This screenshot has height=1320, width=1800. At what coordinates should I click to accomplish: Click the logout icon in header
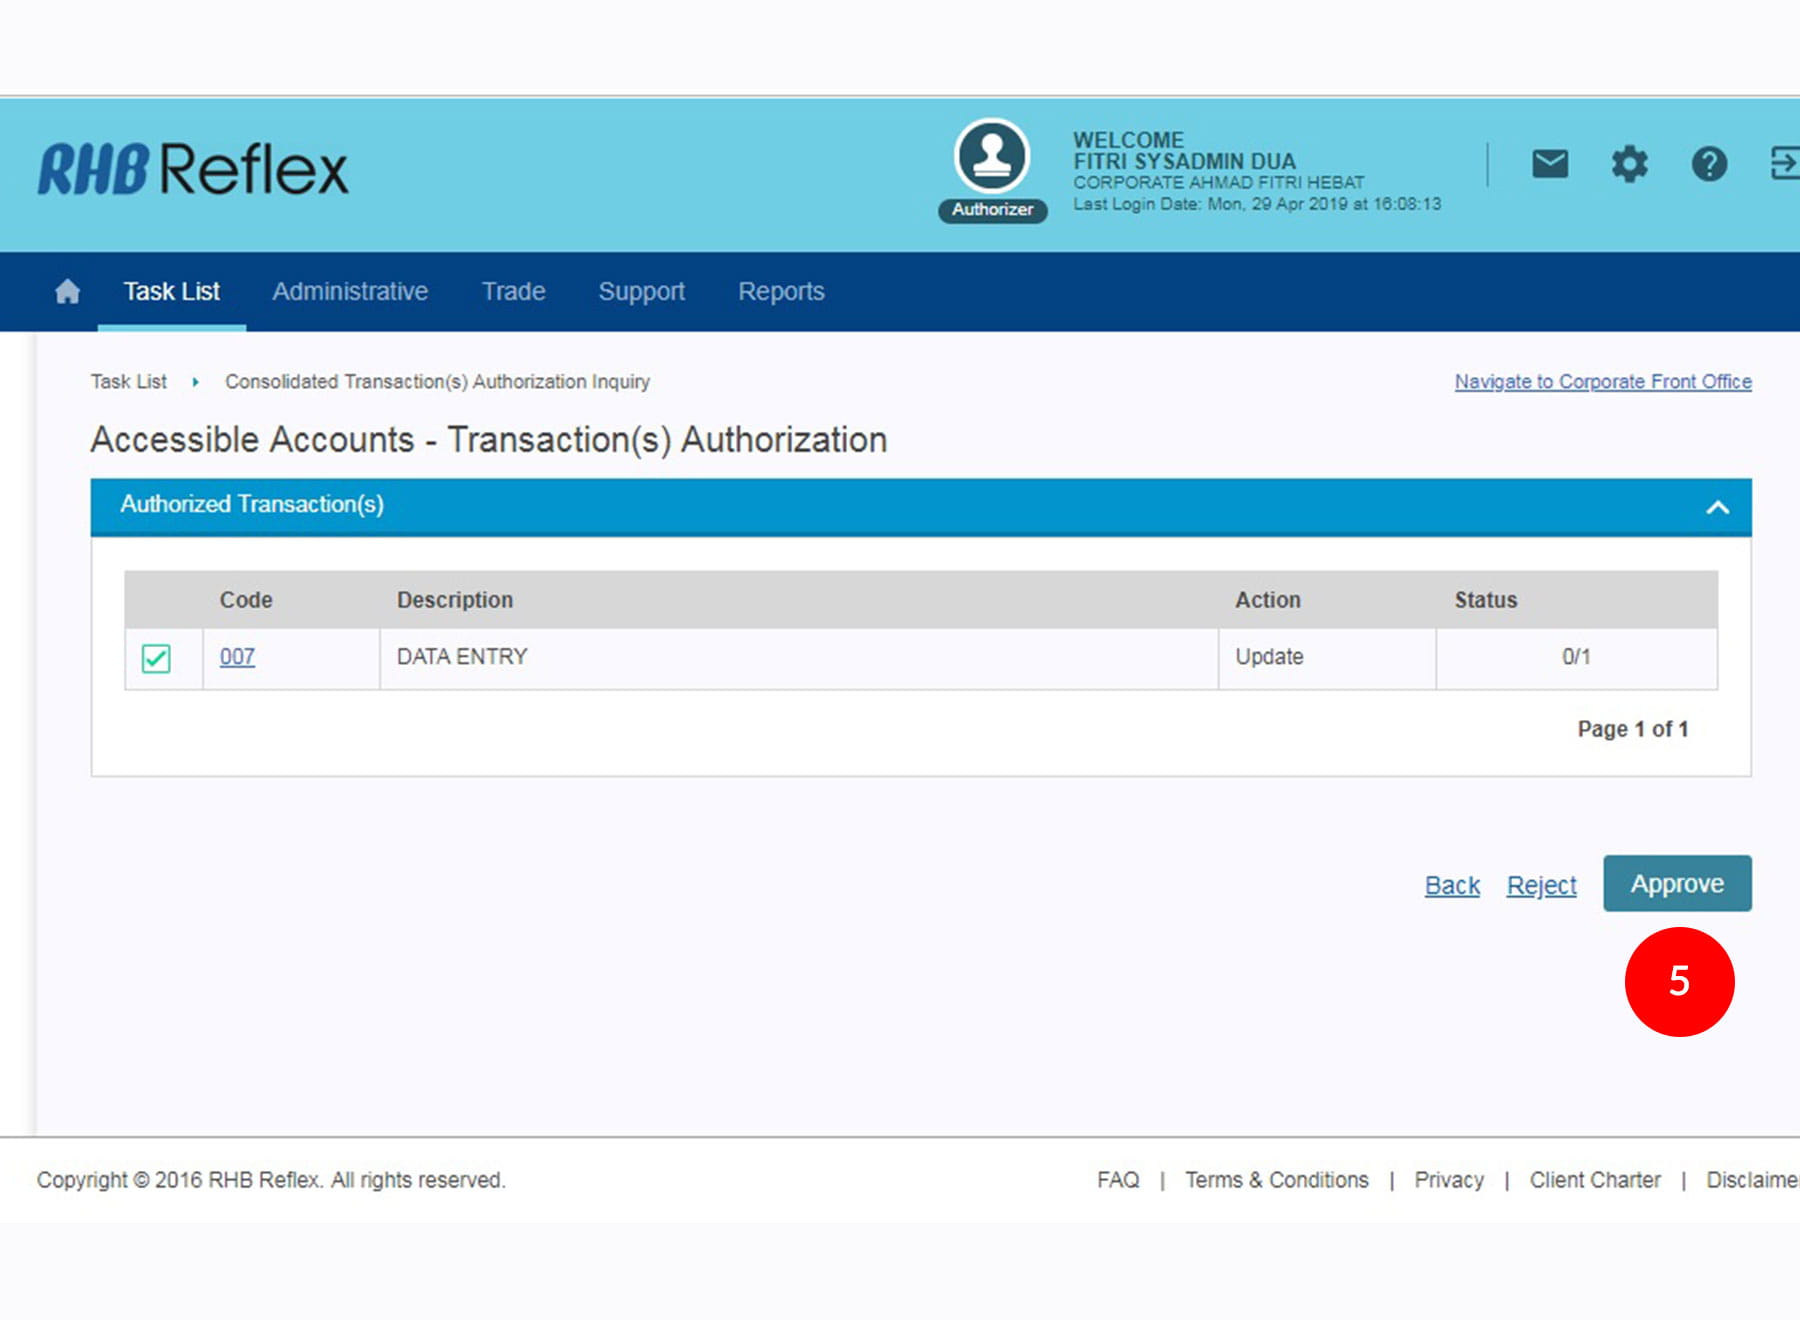(1783, 163)
